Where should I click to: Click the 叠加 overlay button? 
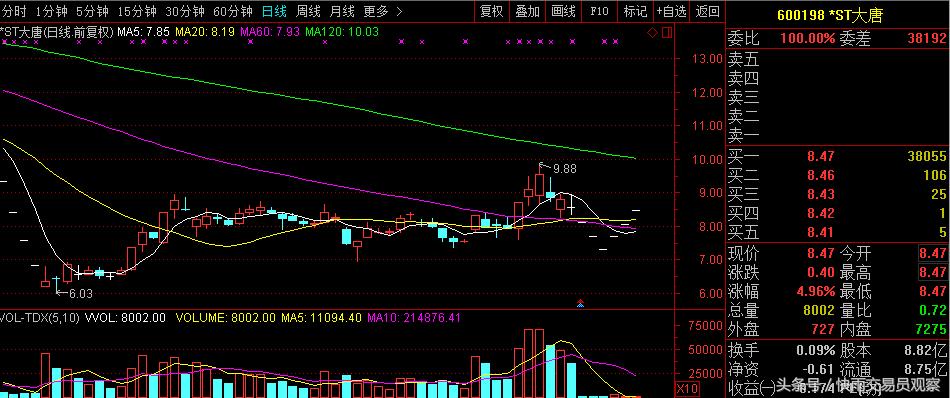(527, 11)
